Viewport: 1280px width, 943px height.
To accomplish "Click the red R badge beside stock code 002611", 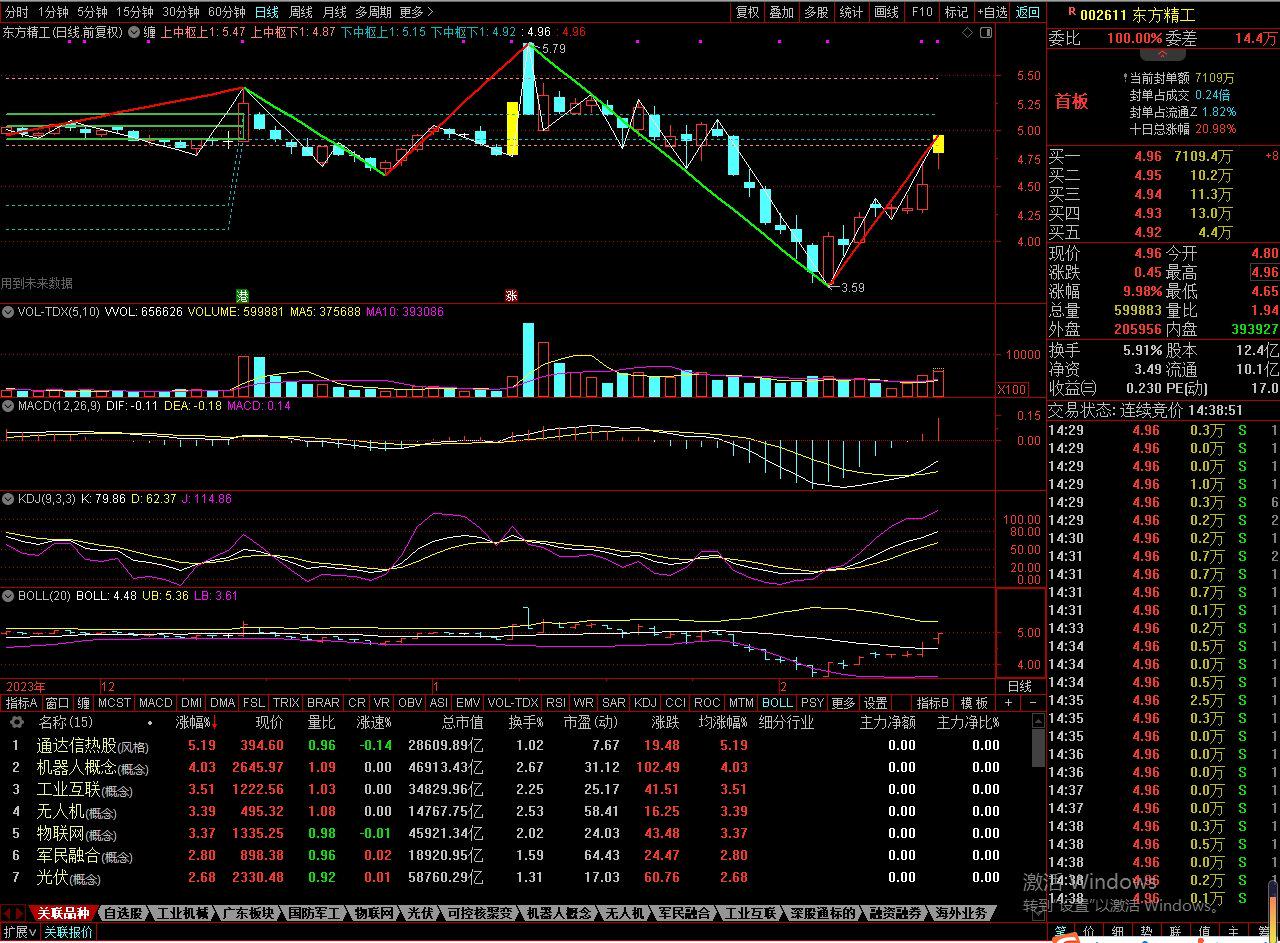I will [1071, 12].
